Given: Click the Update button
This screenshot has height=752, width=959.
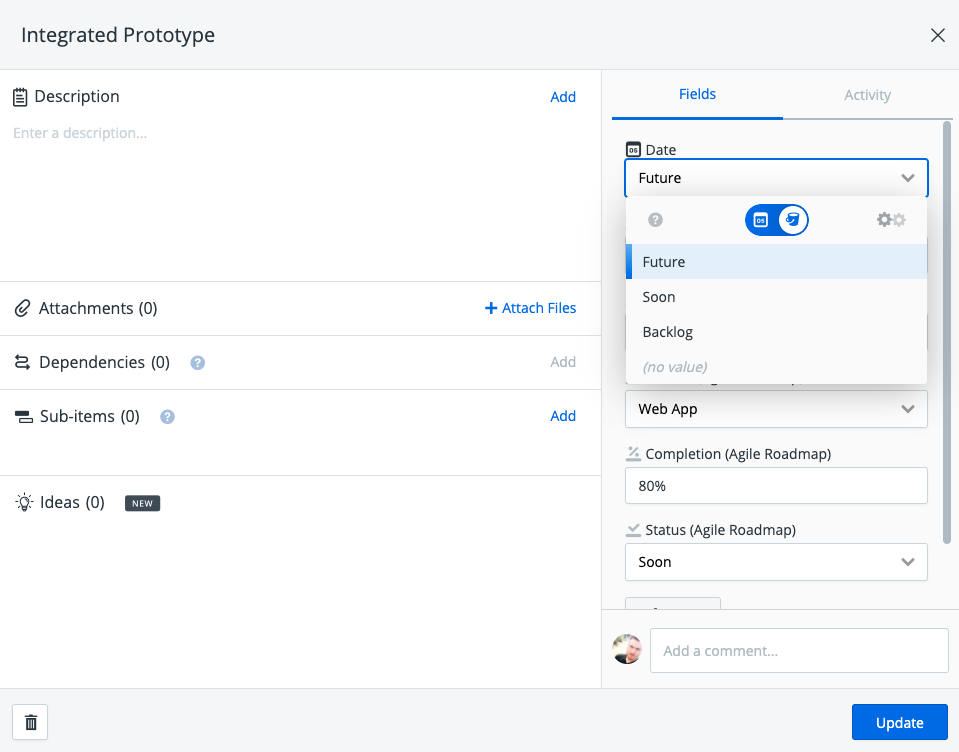Looking at the screenshot, I should (900, 722).
